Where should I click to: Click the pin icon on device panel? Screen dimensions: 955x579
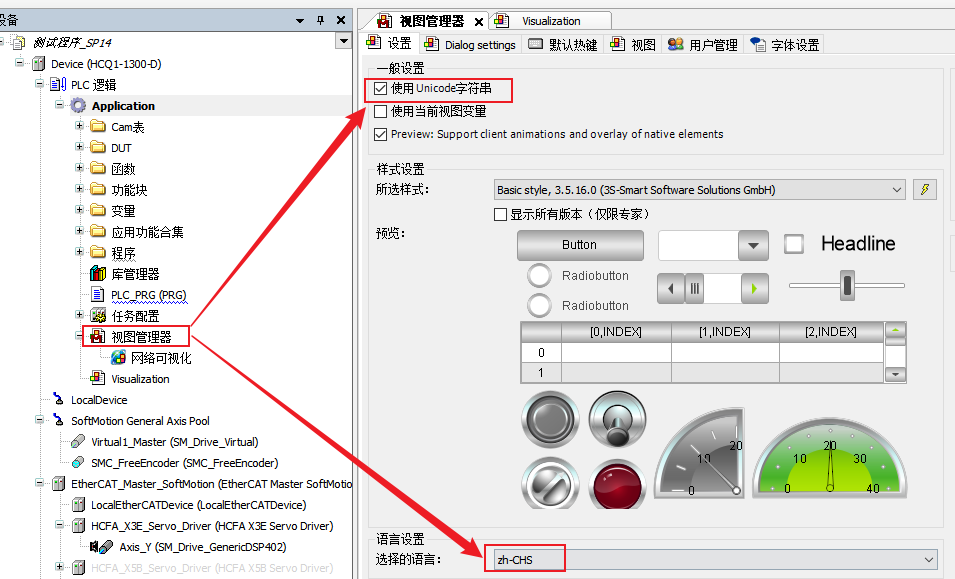320,21
